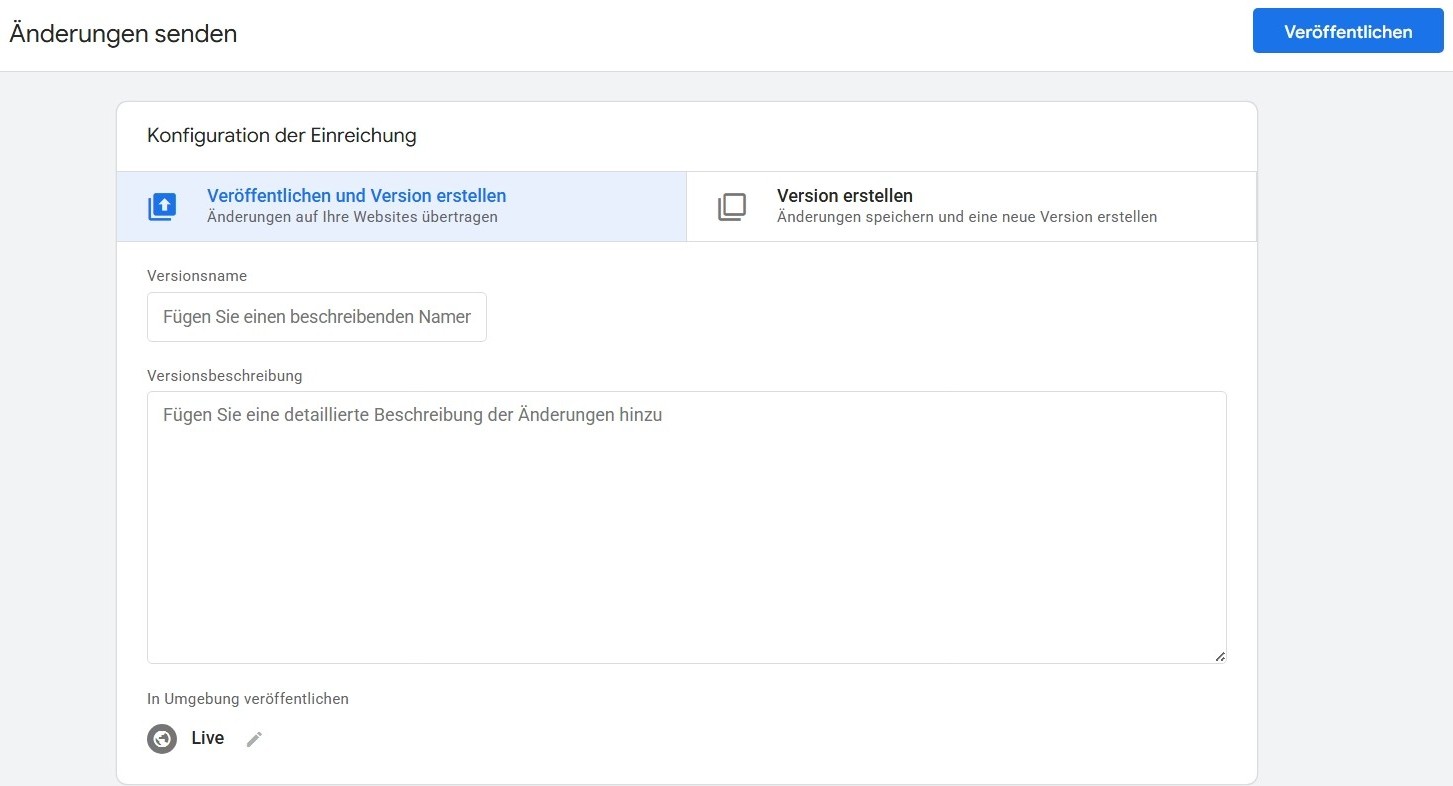Switch to the 'Version erstellen' tab
1453x786 pixels.
pyautogui.click(x=844, y=196)
